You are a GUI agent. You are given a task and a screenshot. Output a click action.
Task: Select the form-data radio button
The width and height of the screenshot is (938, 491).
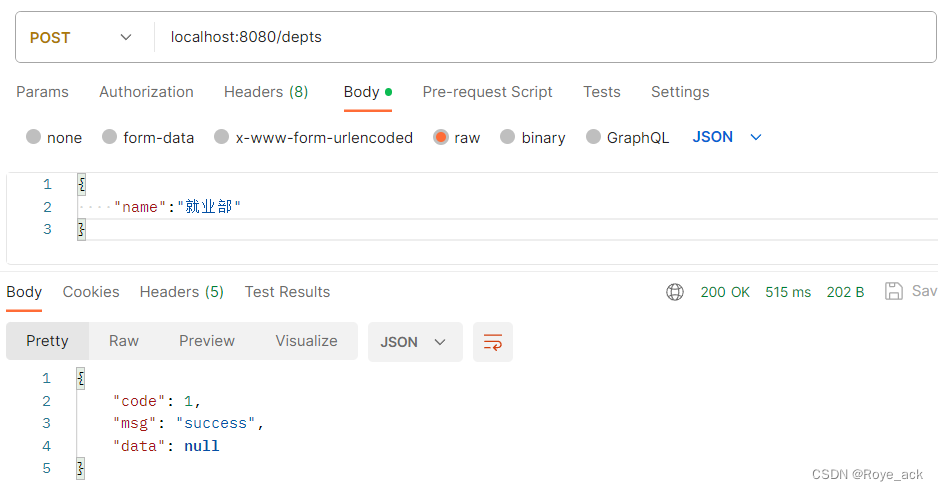pos(109,137)
